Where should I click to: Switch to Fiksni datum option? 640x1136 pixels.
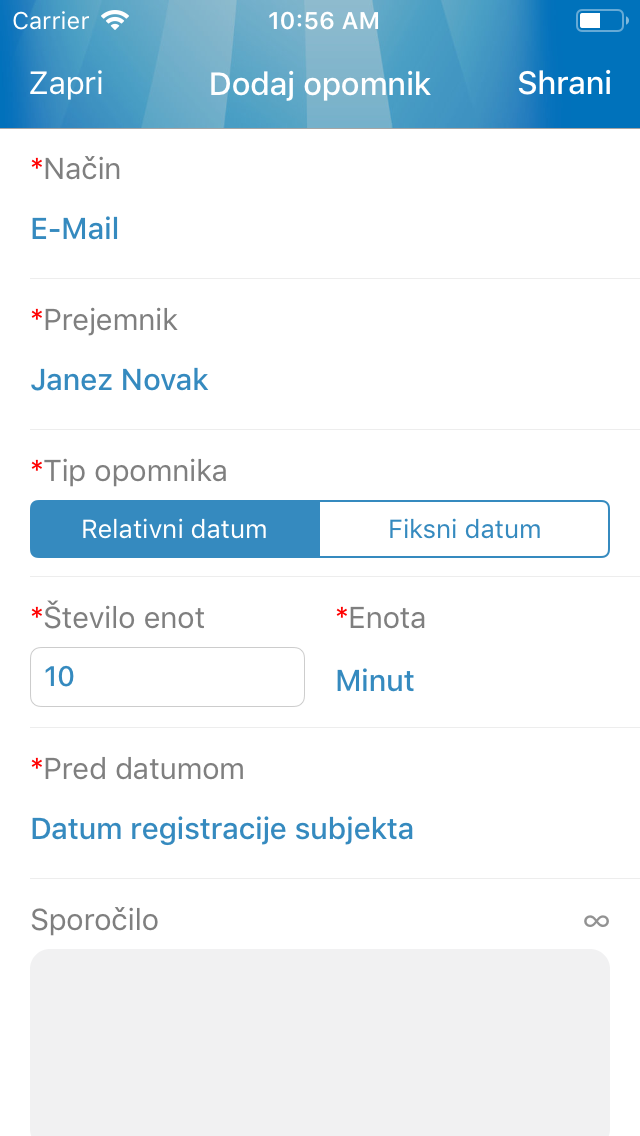pos(464,529)
